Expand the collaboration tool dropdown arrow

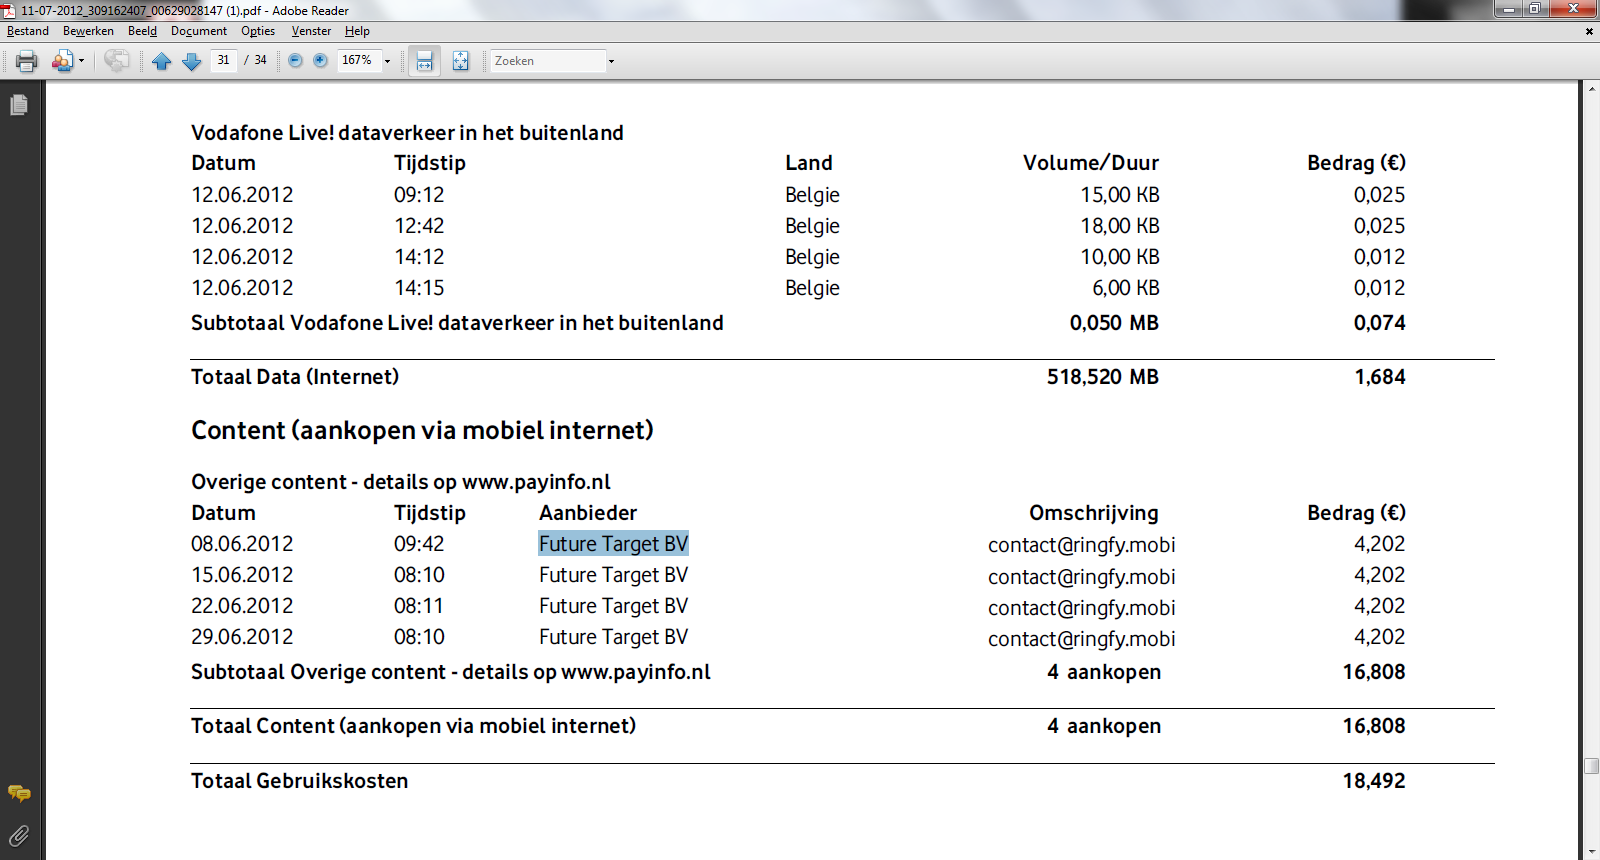click(82, 62)
